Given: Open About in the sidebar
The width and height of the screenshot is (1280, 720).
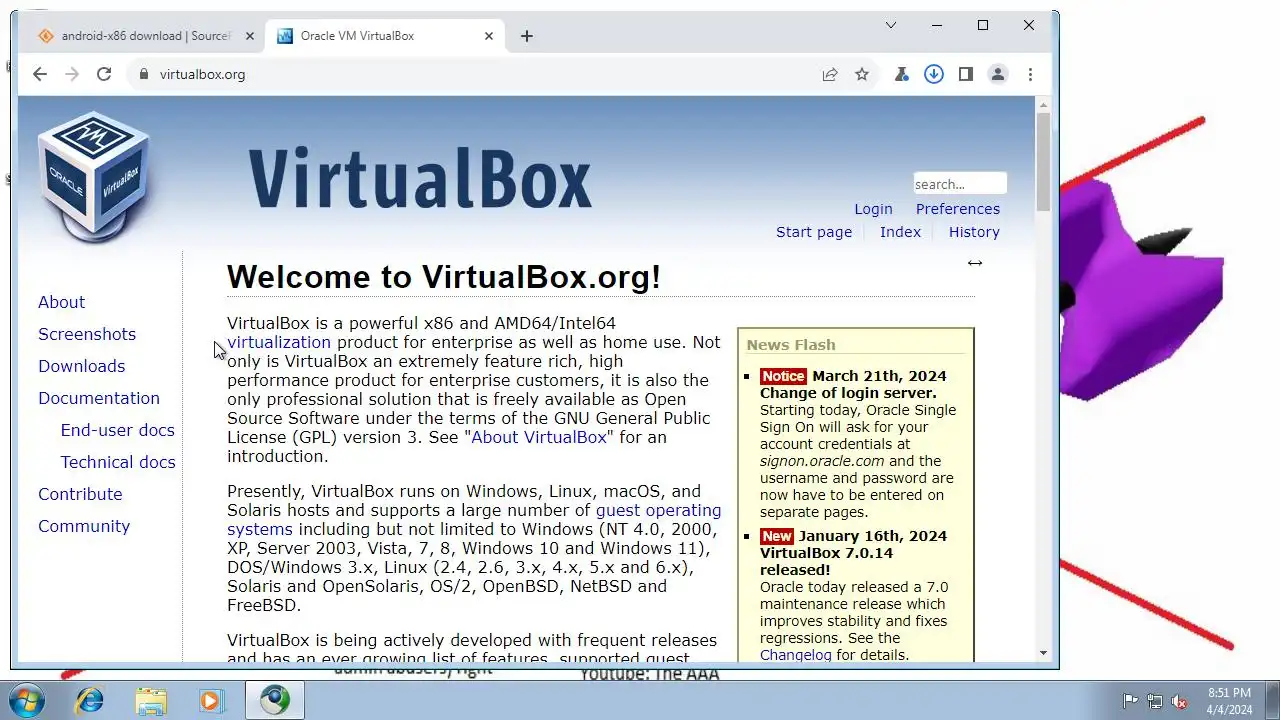Looking at the screenshot, I should click(x=61, y=302).
